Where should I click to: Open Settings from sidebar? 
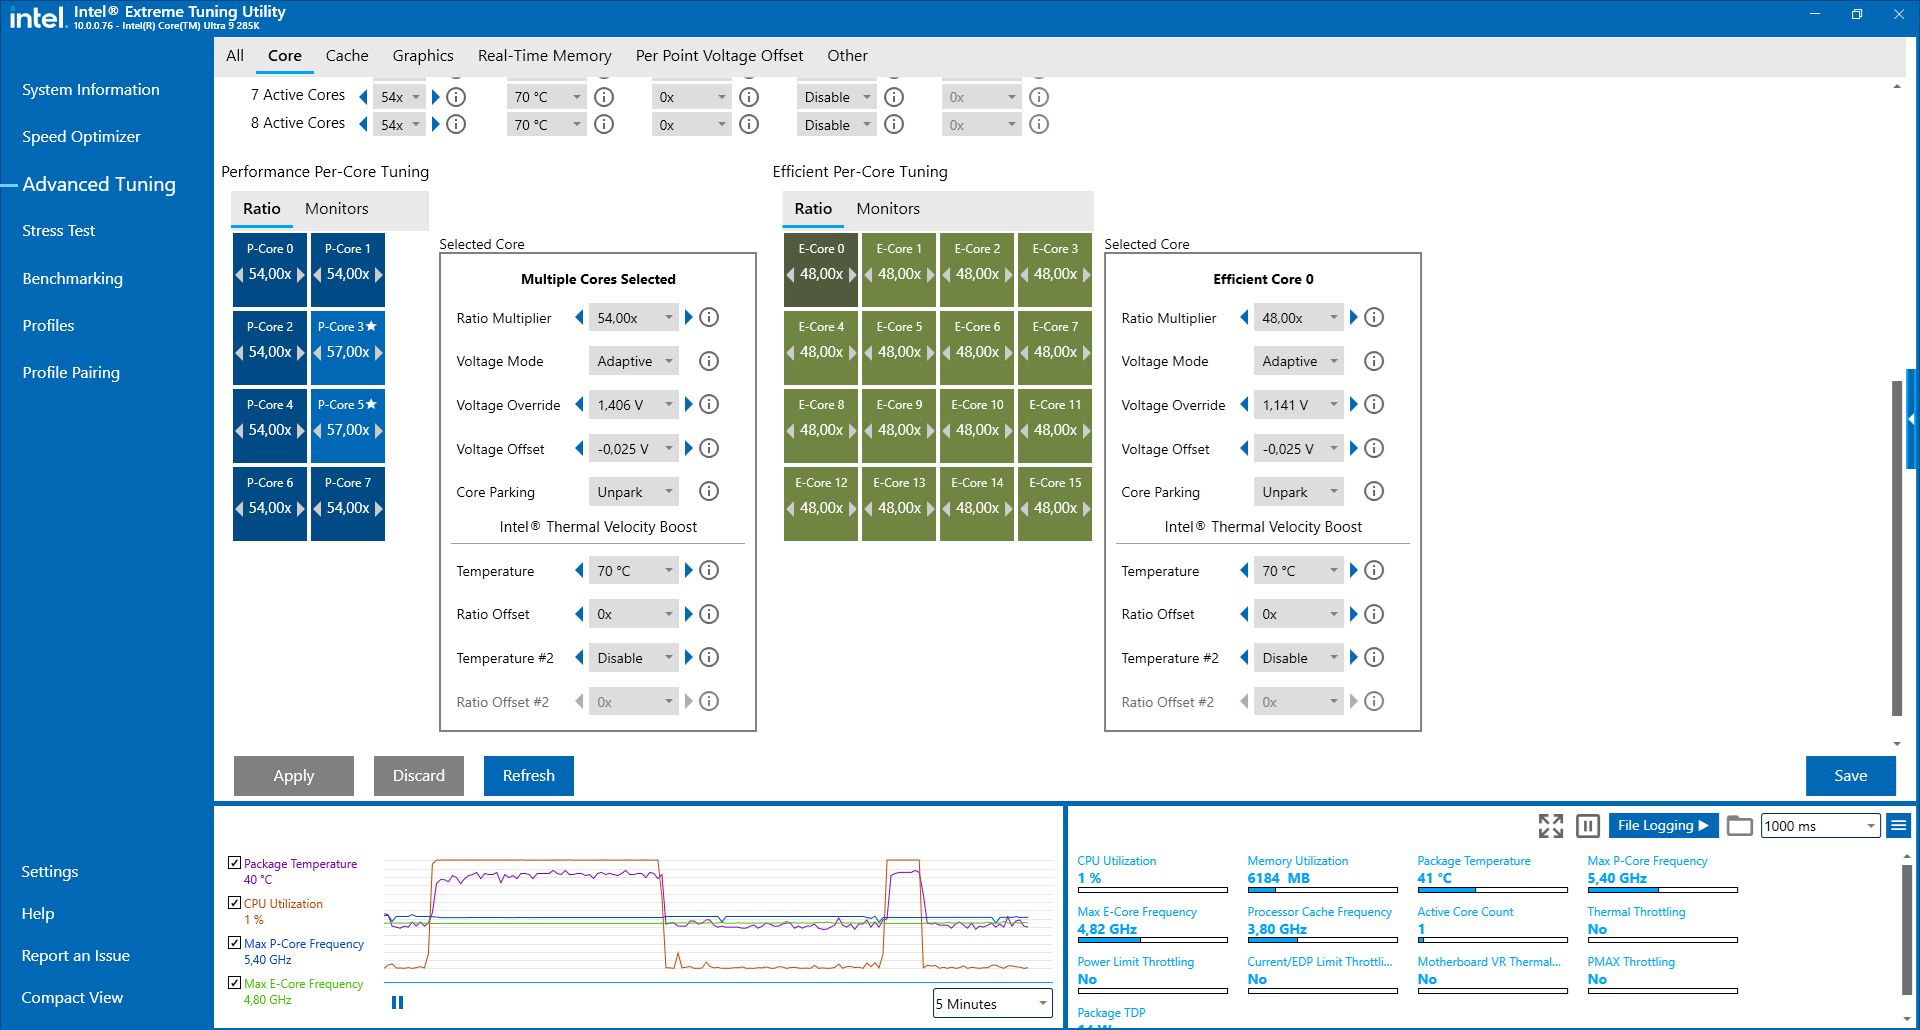click(x=50, y=872)
